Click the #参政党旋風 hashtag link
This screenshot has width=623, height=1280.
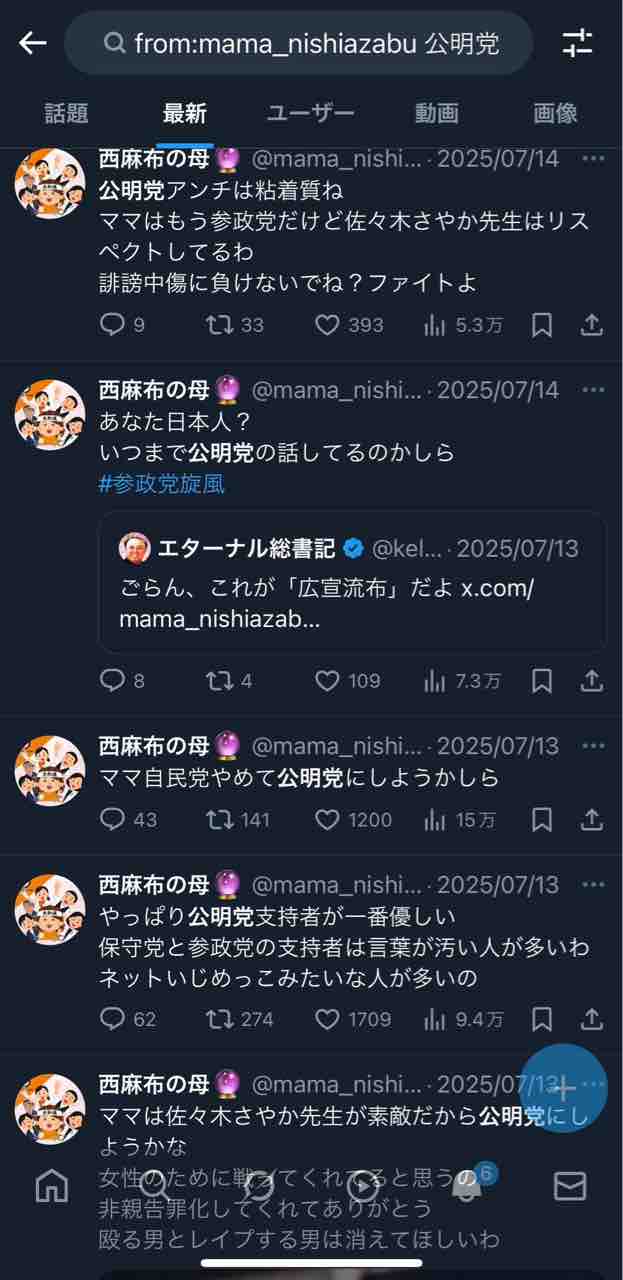162,485
